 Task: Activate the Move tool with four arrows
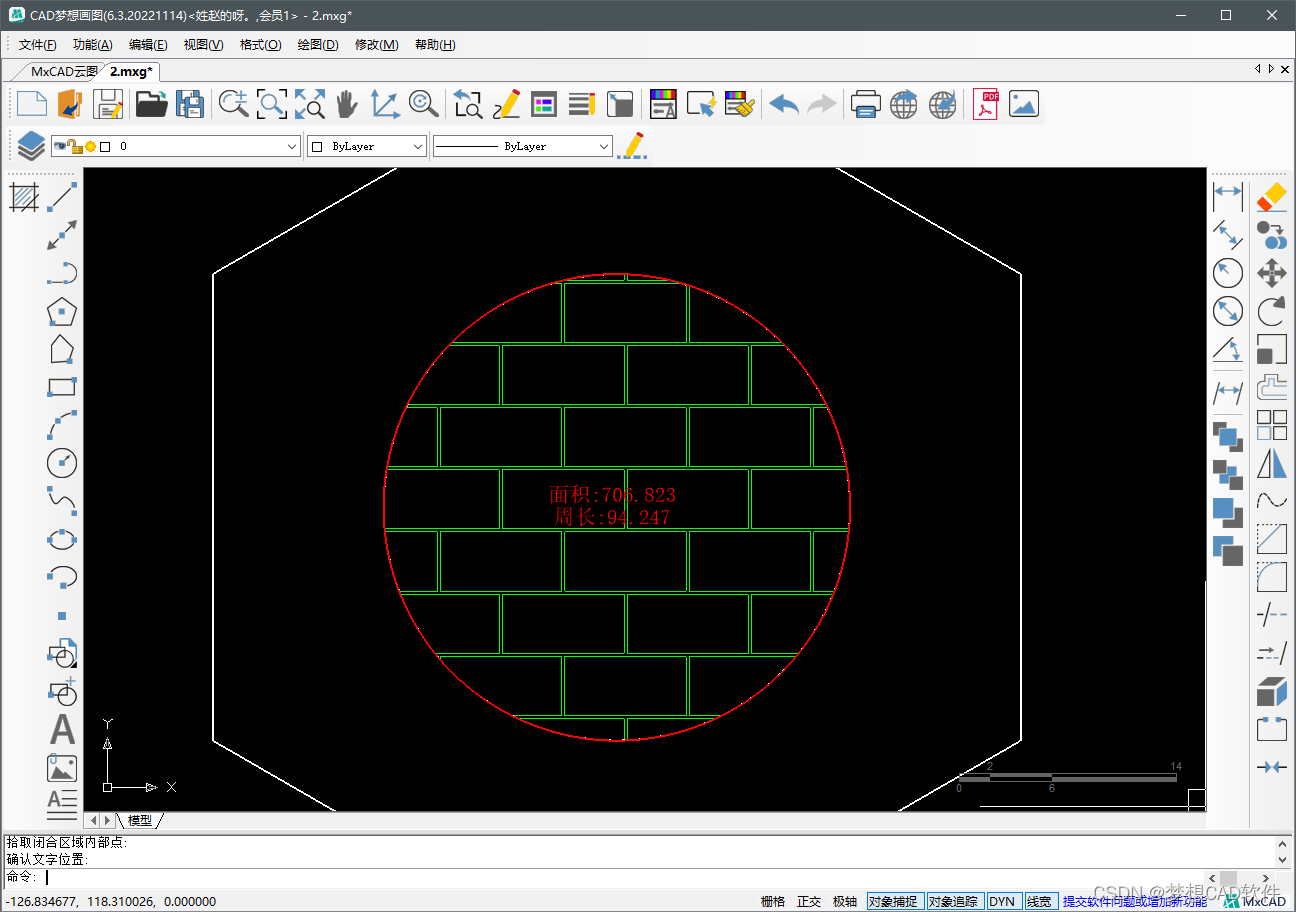click(x=1271, y=273)
